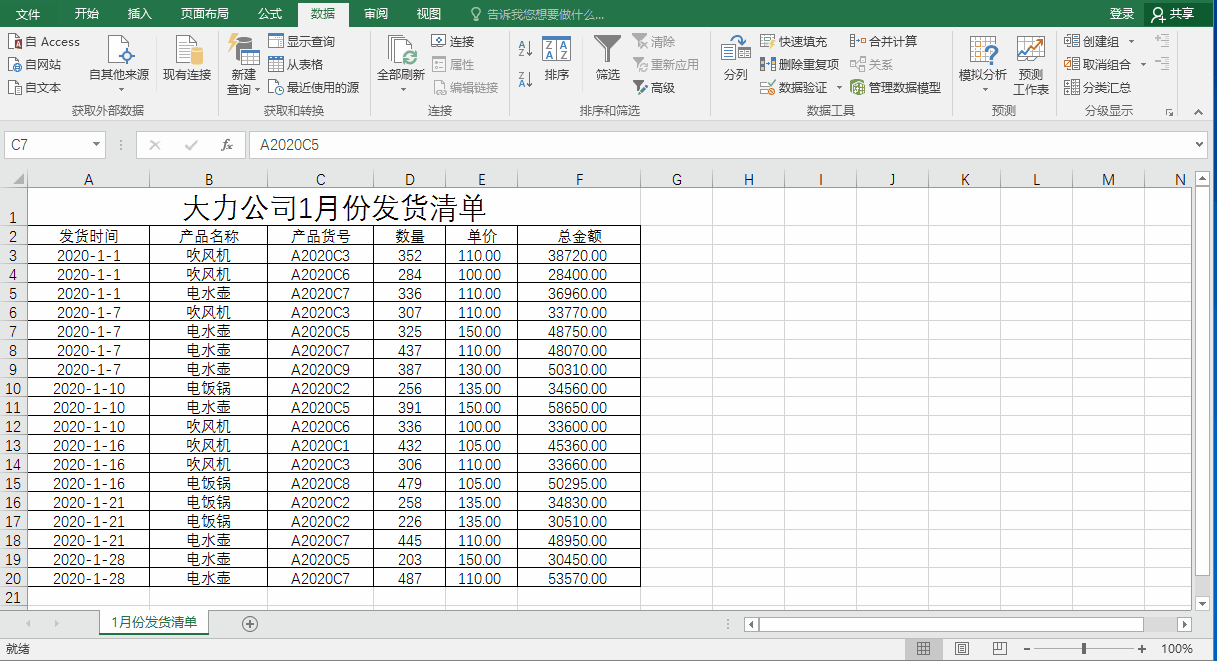Screen dimensions: 1217x661
Task: Click 登录 sign in
Action: [1122, 14]
